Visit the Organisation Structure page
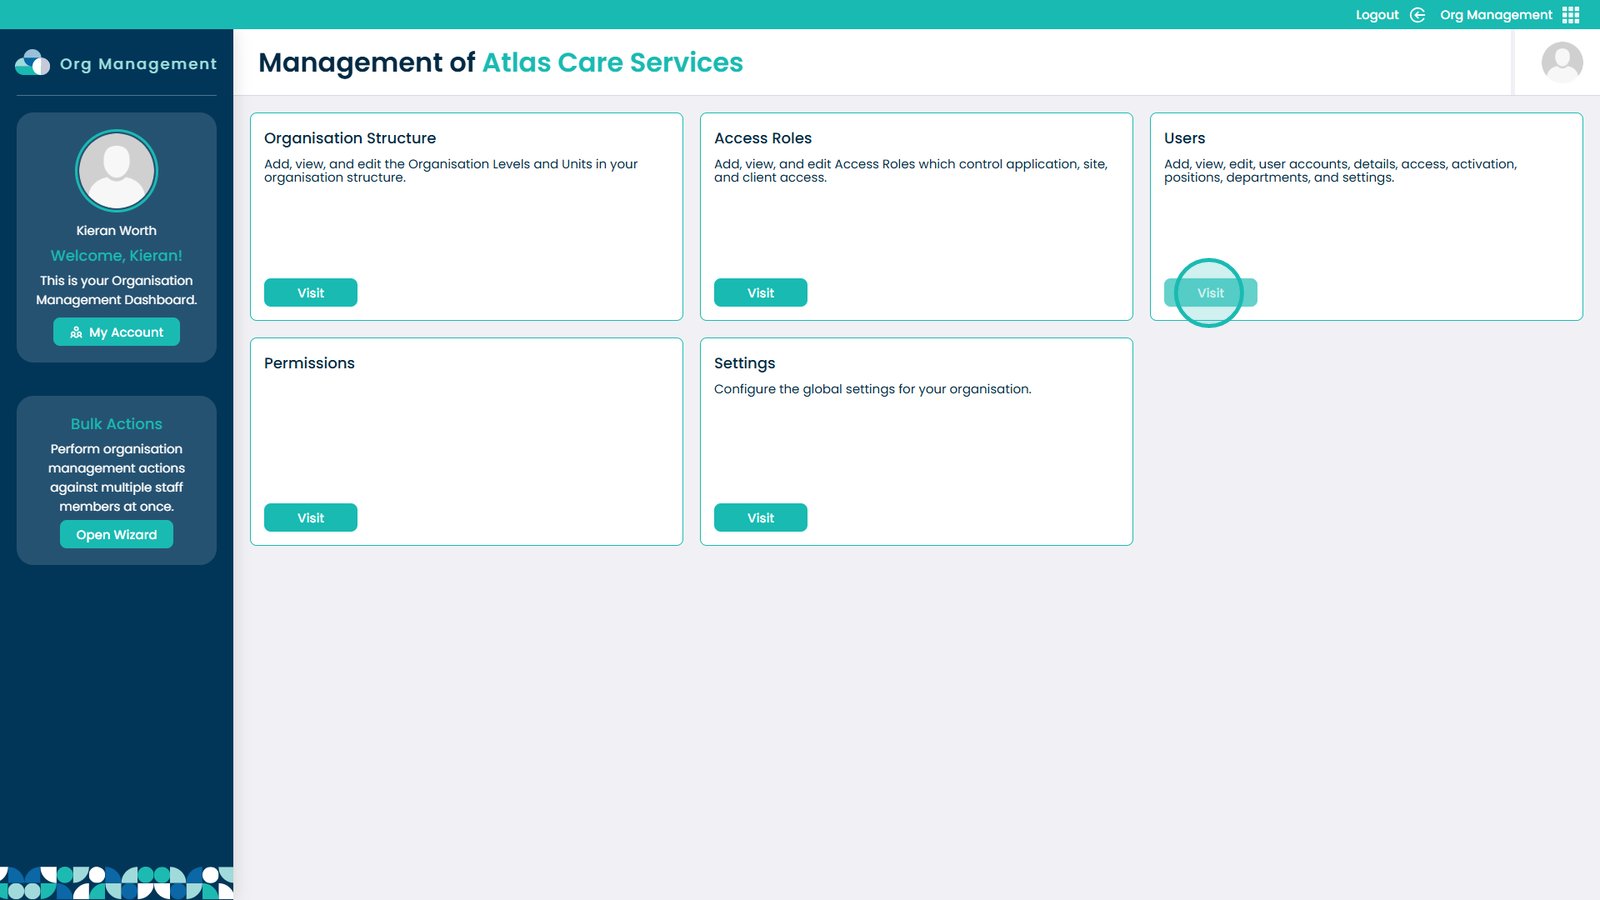Image resolution: width=1600 pixels, height=900 pixels. (x=310, y=293)
